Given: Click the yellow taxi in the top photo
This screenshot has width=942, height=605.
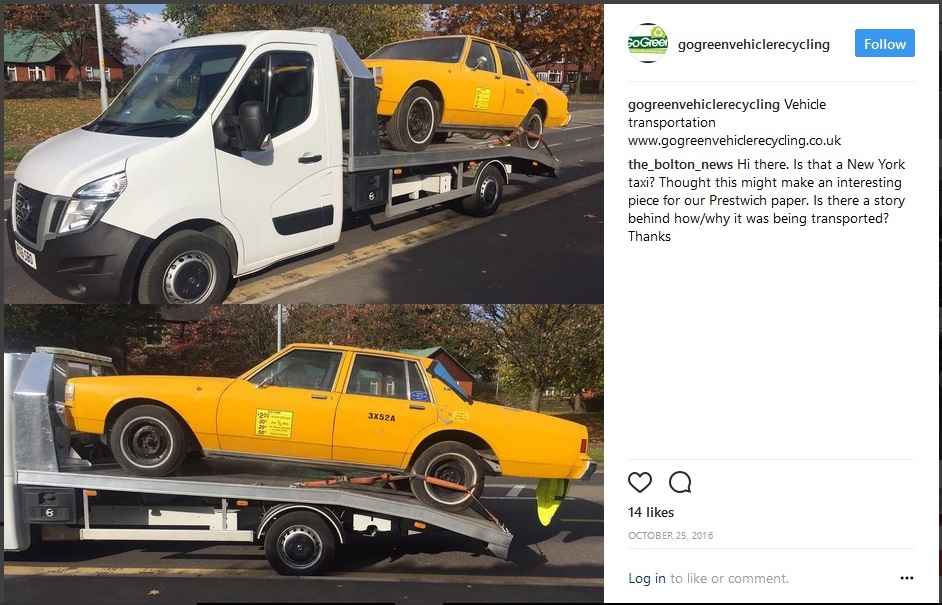Looking at the screenshot, I should click(466, 90).
